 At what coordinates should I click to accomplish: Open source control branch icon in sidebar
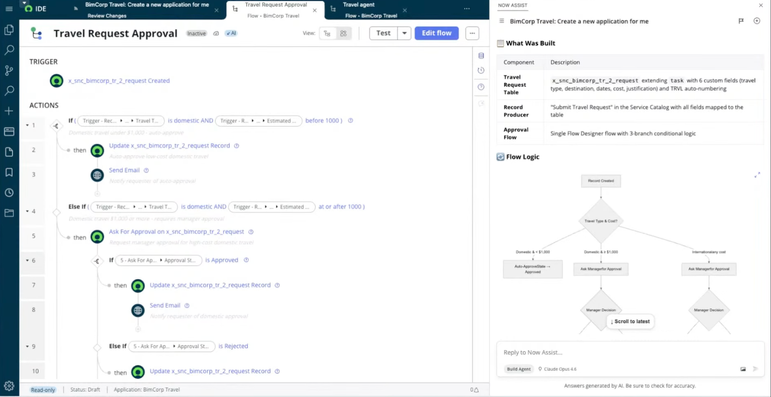9,70
